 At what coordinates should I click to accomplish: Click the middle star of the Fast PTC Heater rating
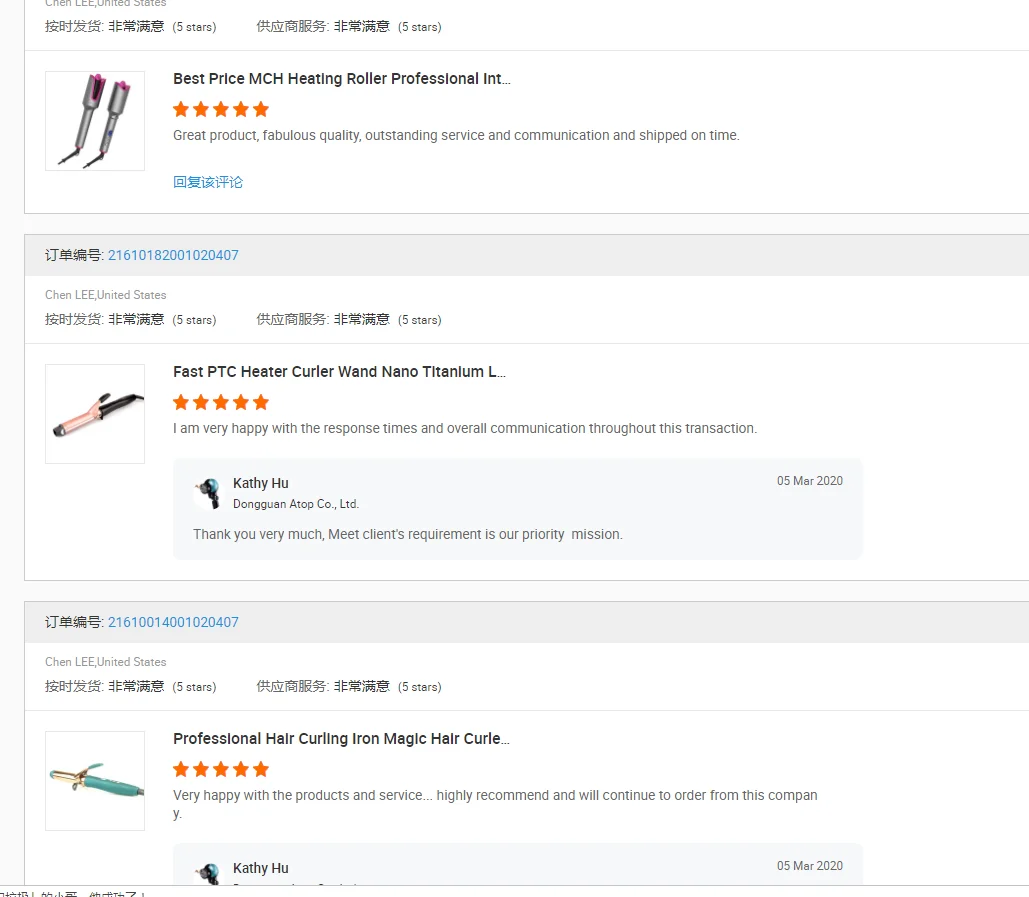pos(221,402)
